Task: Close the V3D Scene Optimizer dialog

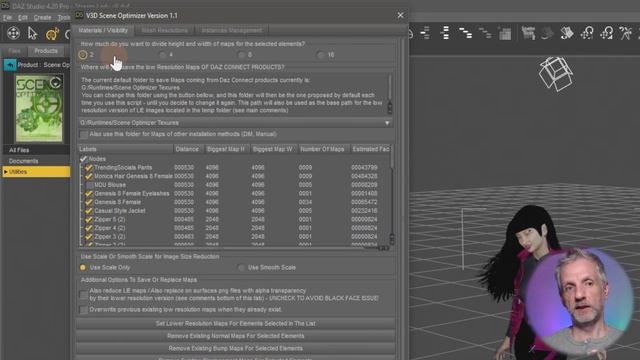Action: click(400, 16)
